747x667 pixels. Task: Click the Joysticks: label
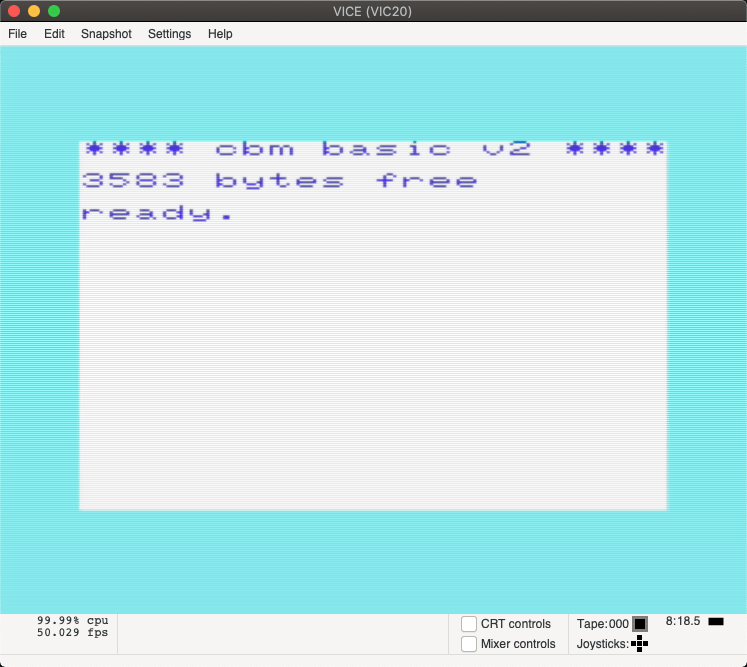pyautogui.click(x=603, y=644)
